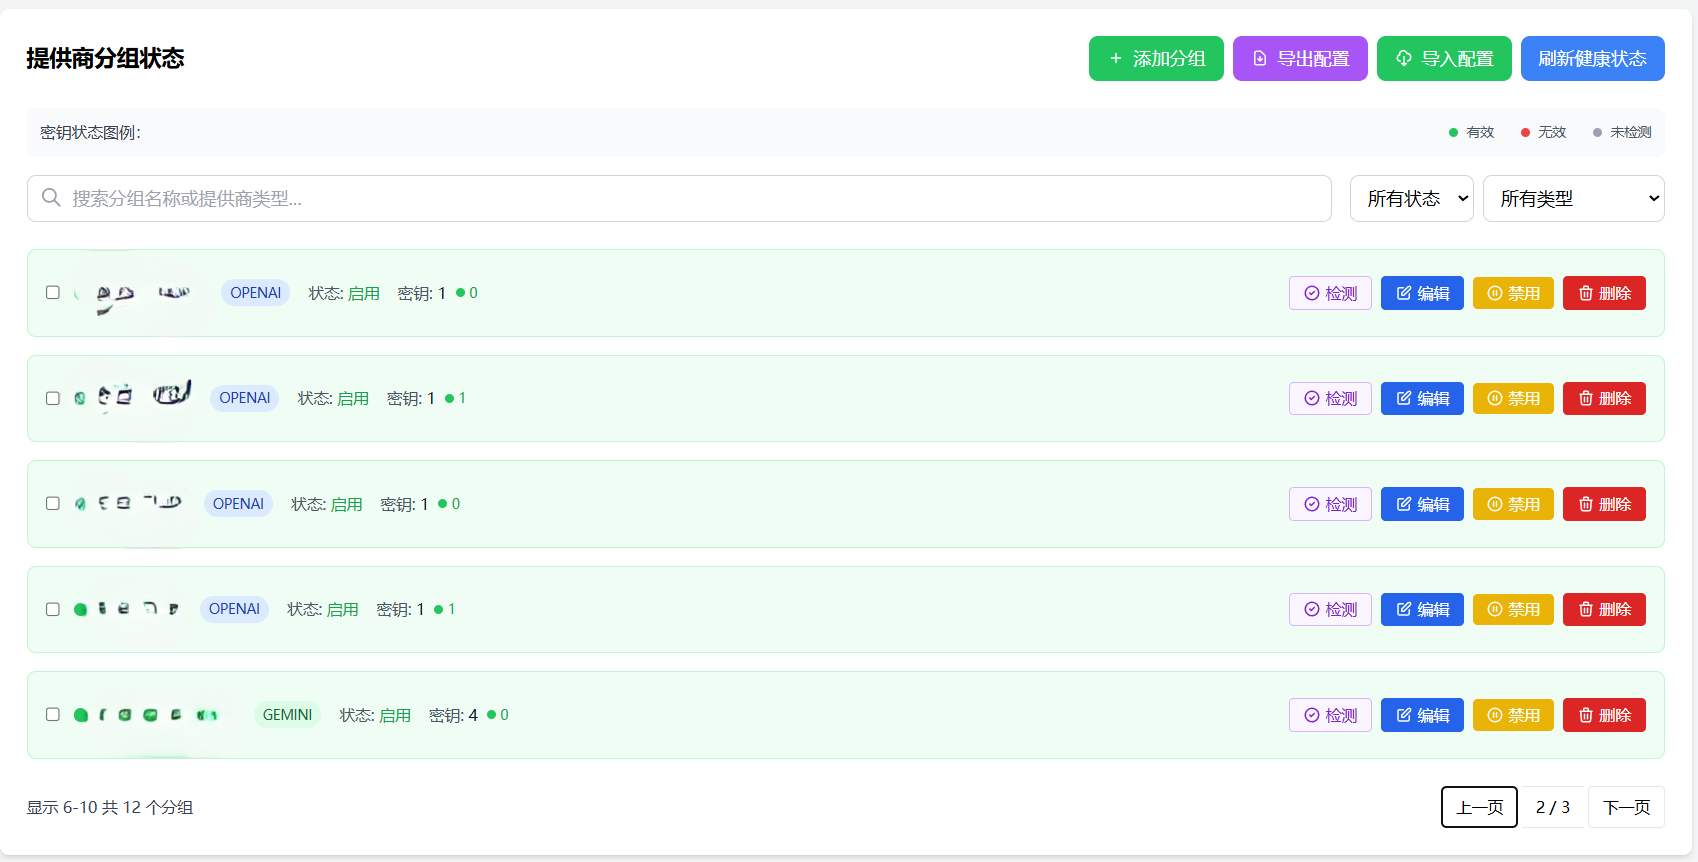1698x862 pixels.
Task: Click the pencil 编辑 icon in second row
Action: 1404,399
